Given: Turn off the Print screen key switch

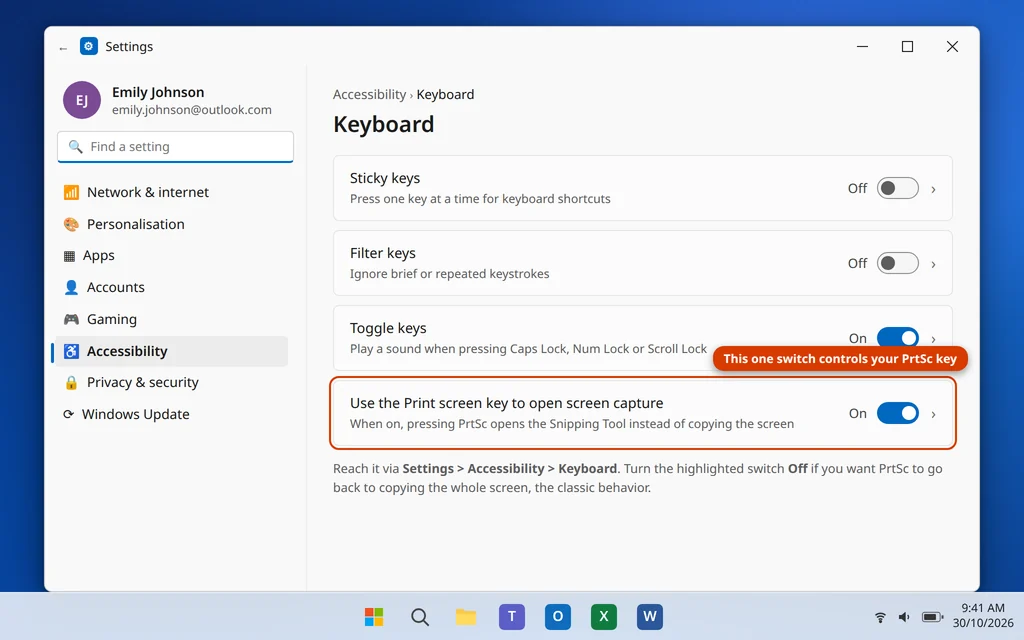Looking at the screenshot, I should [x=897, y=413].
